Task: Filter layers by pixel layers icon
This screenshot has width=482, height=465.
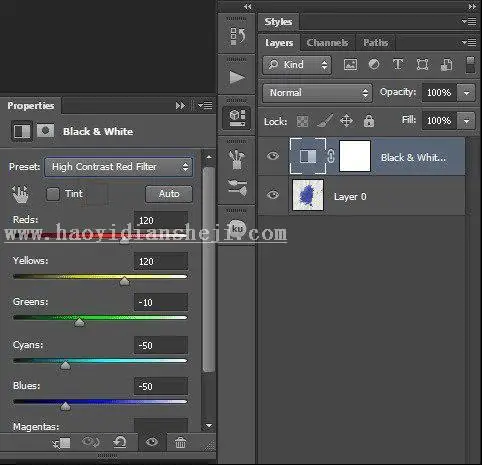Action: 350,65
